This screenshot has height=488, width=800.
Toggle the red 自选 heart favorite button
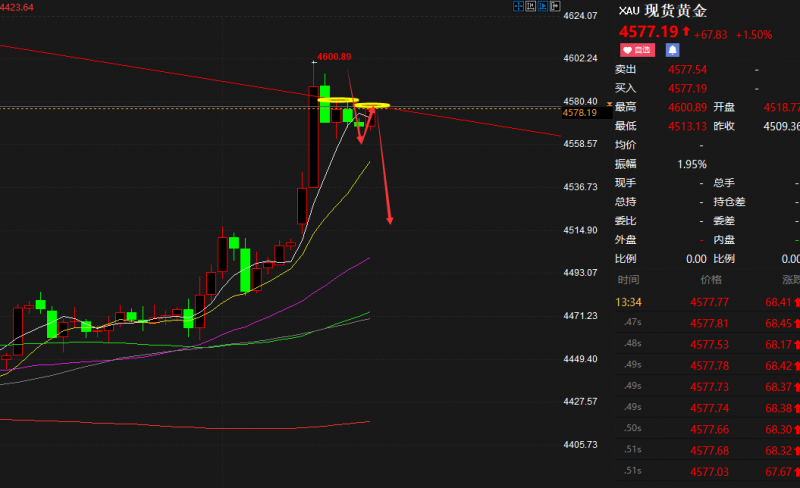tap(637, 49)
